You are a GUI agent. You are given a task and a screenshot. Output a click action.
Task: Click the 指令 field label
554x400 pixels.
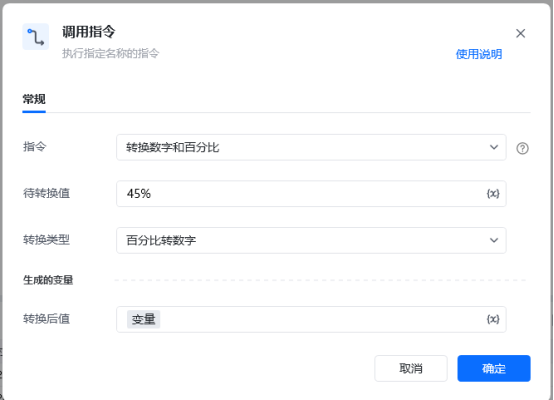tap(35, 146)
